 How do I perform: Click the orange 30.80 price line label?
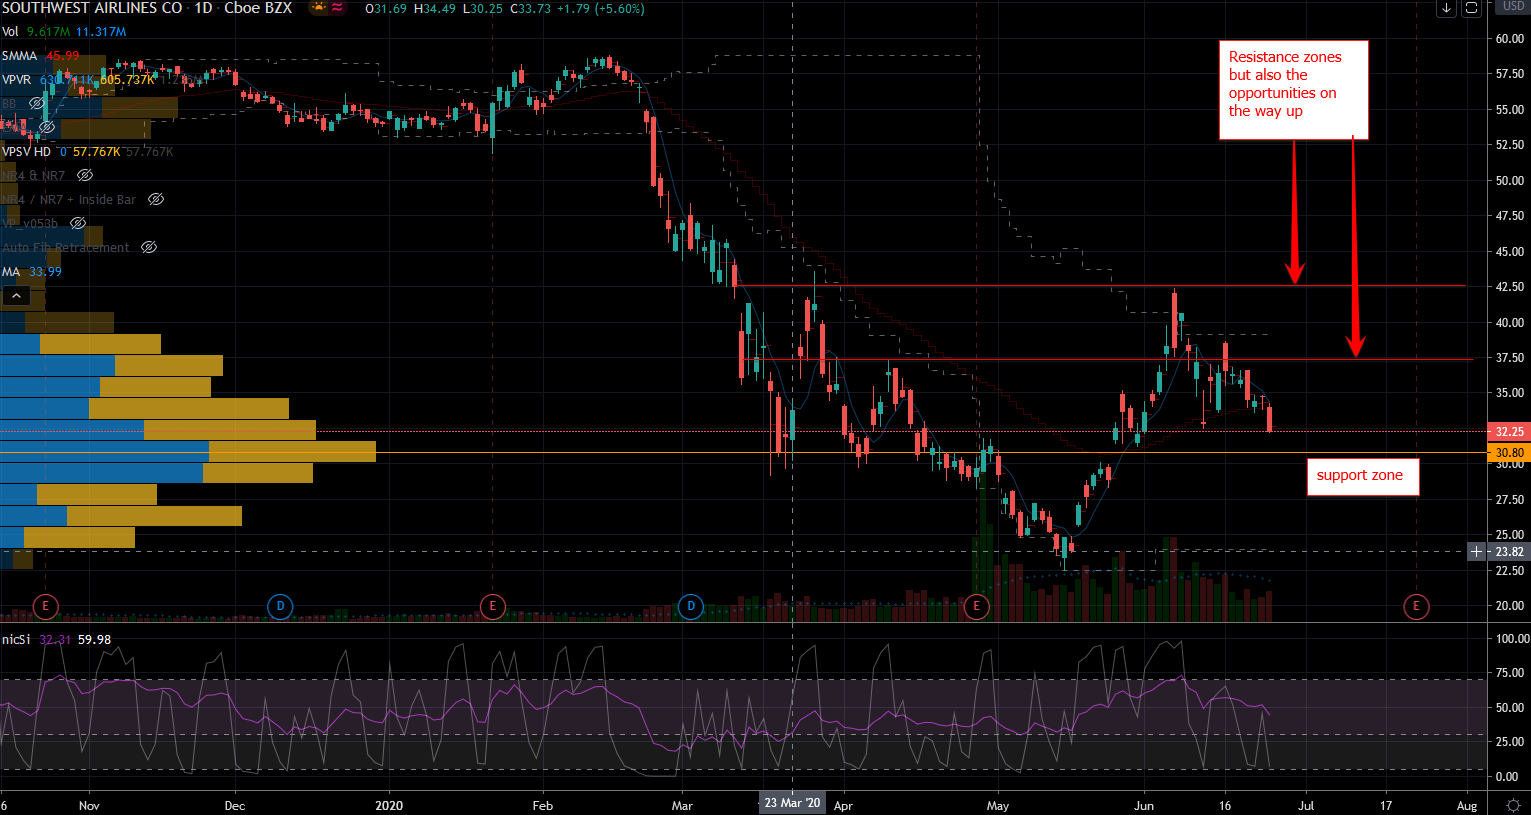coord(1509,453)
